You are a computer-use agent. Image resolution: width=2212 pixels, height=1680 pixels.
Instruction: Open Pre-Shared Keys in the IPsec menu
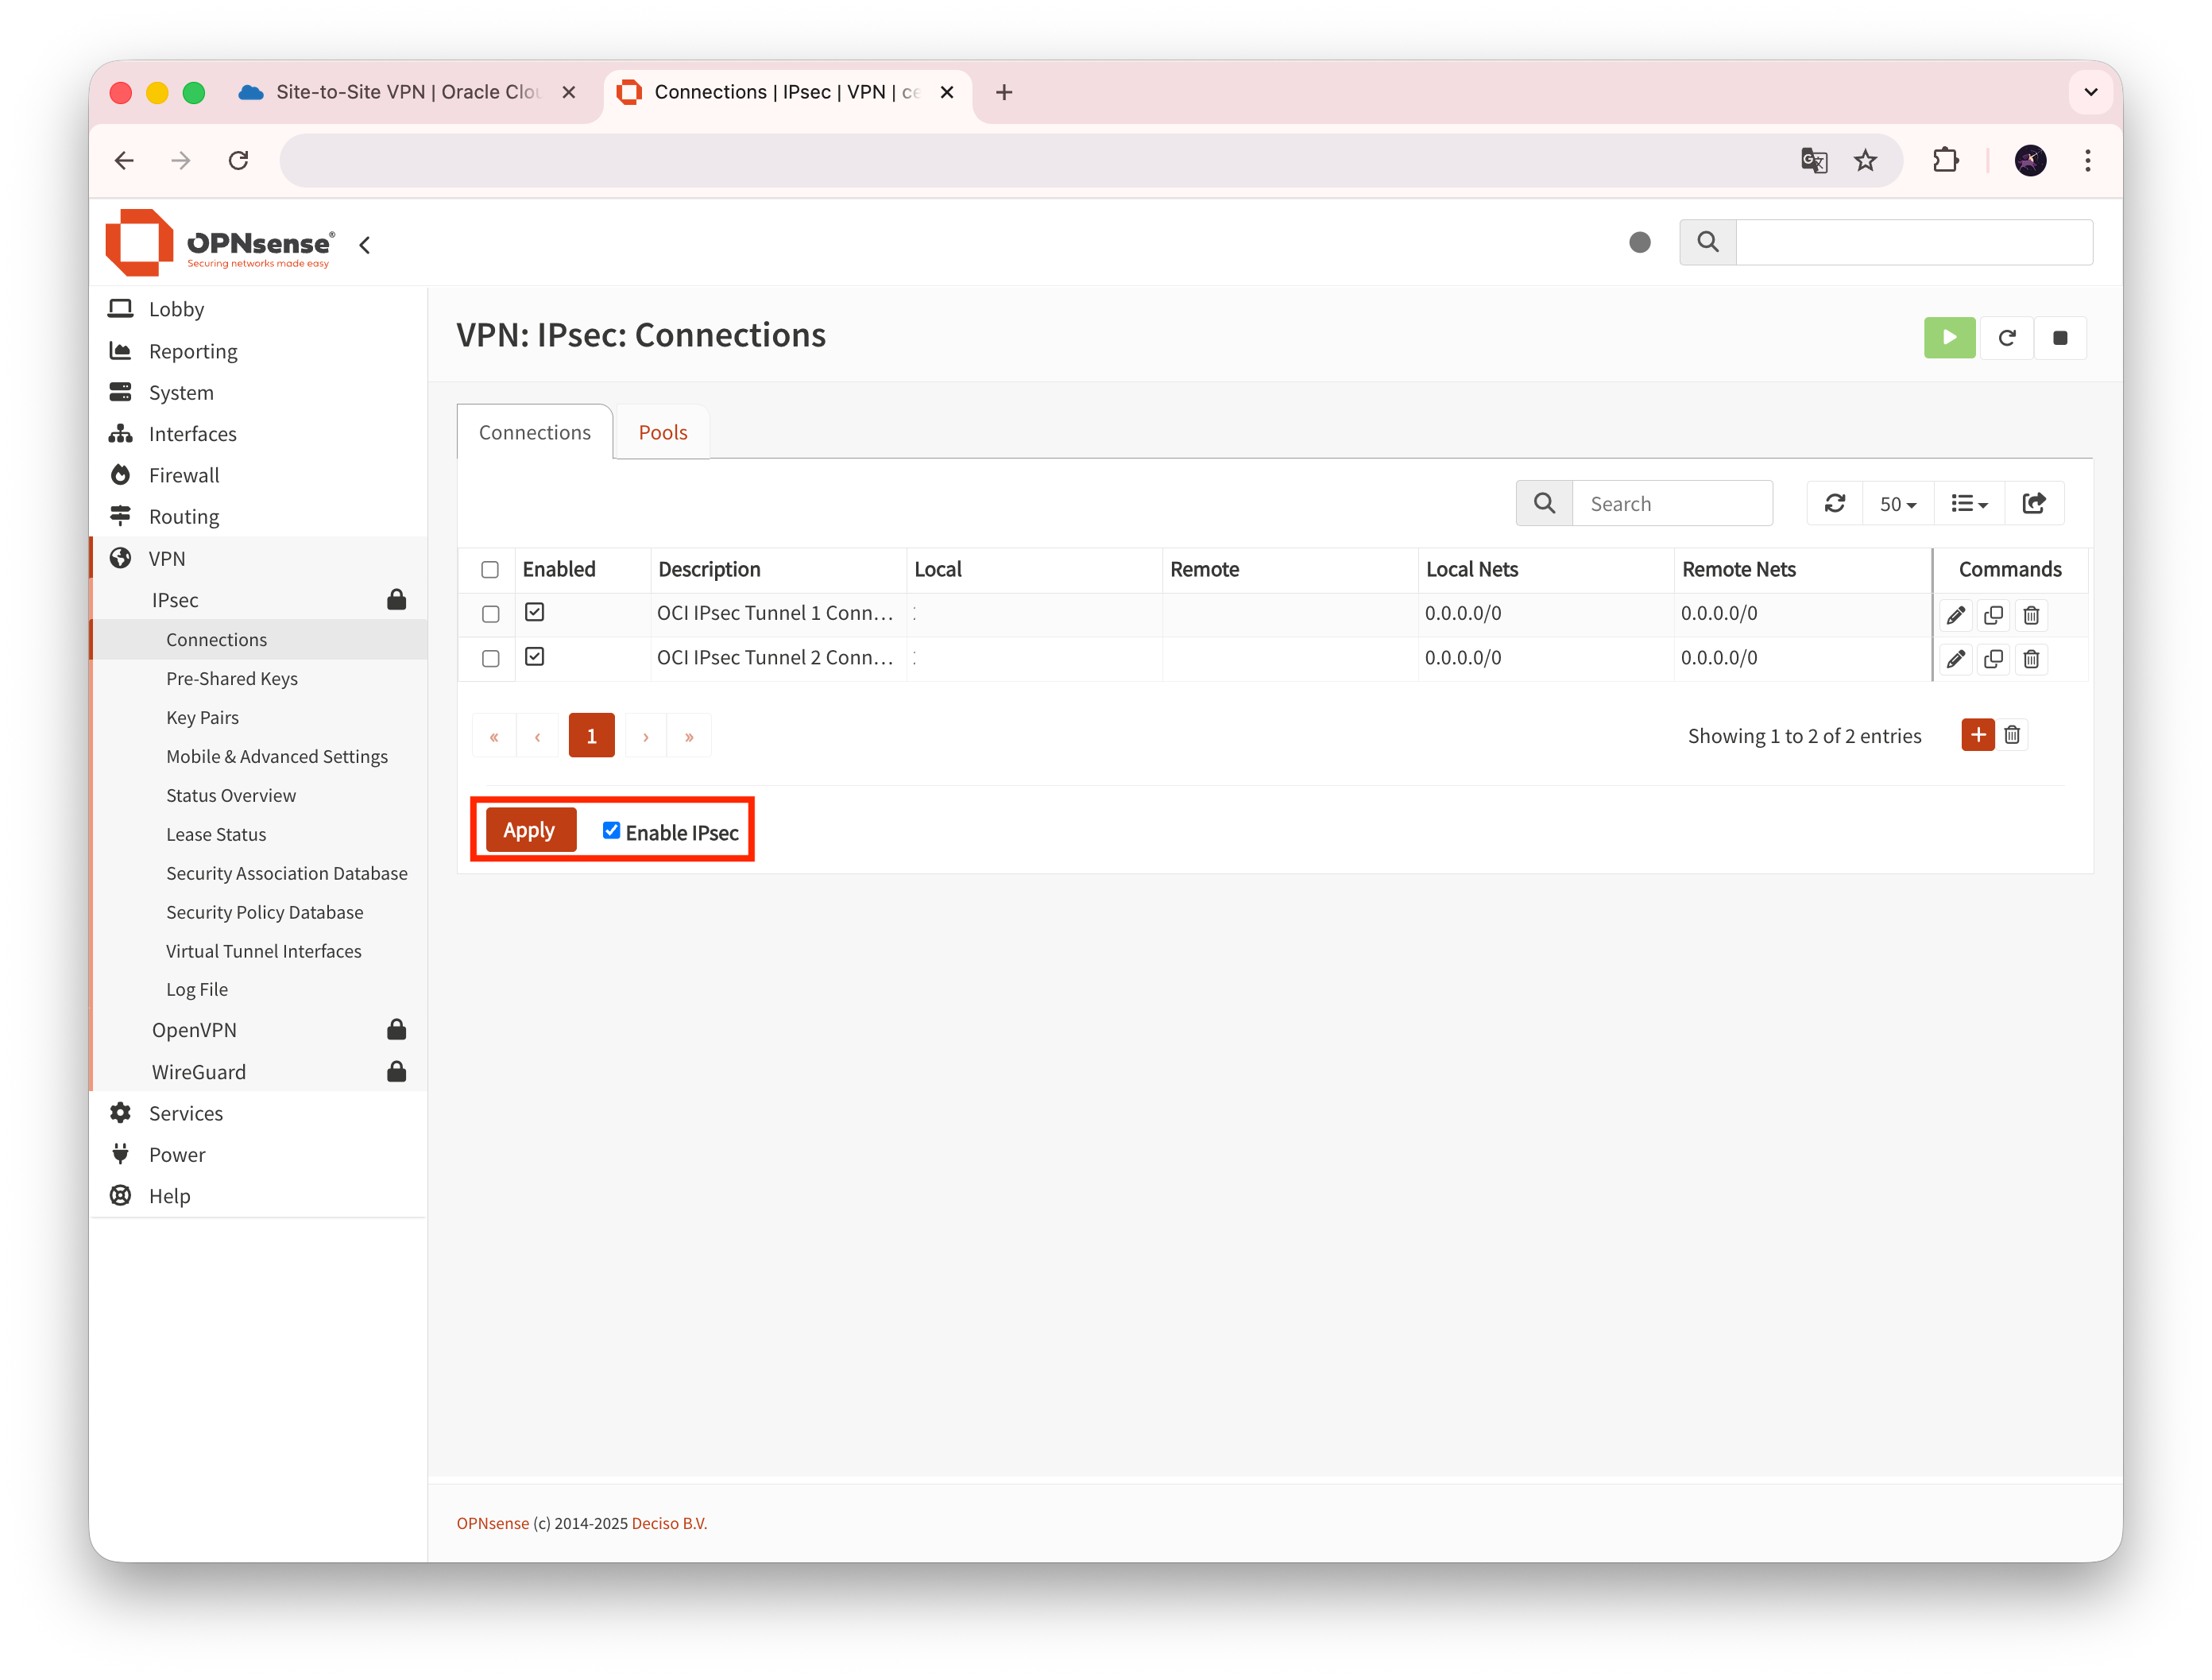click(232, 678)
